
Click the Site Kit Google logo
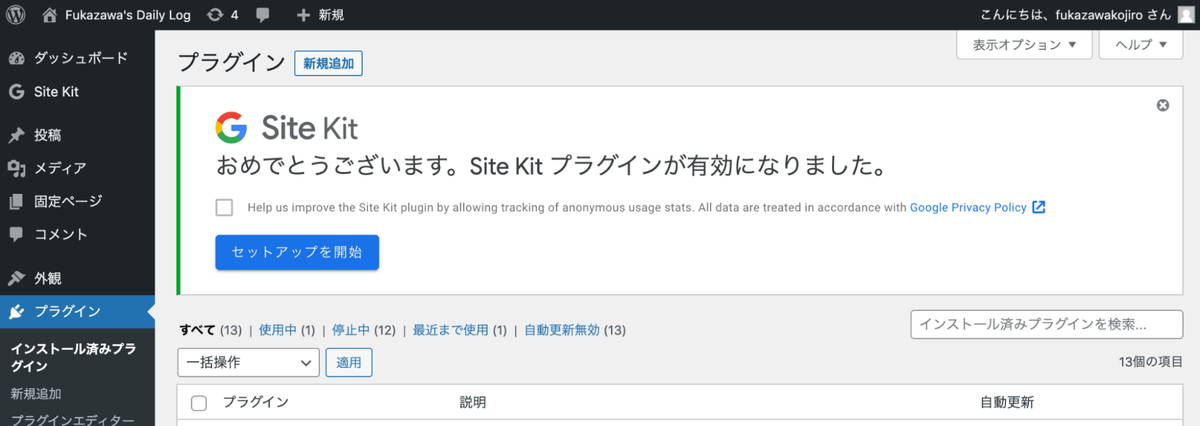click(x=286, y=128)
